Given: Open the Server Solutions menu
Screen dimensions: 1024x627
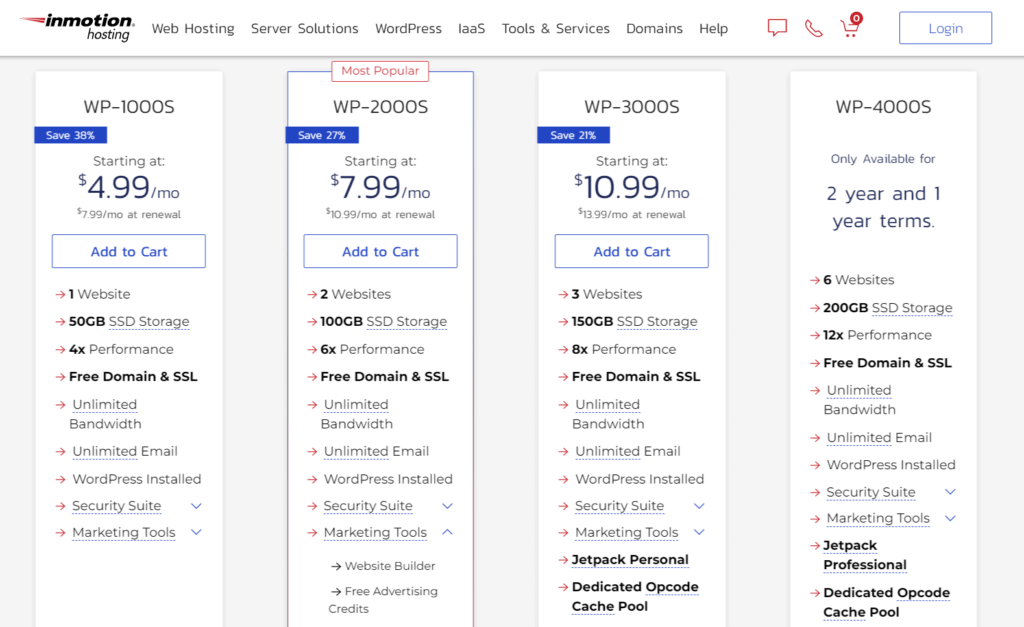Looking at the screenshot, I should click(x=304, y=29).
